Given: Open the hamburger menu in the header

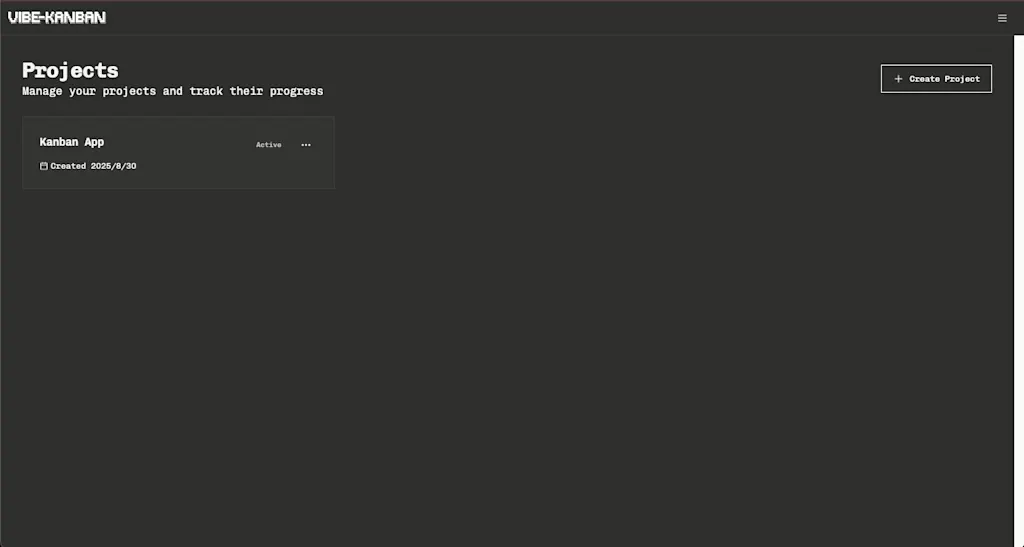Looking at the screenshot, I should coord(1002,18).
